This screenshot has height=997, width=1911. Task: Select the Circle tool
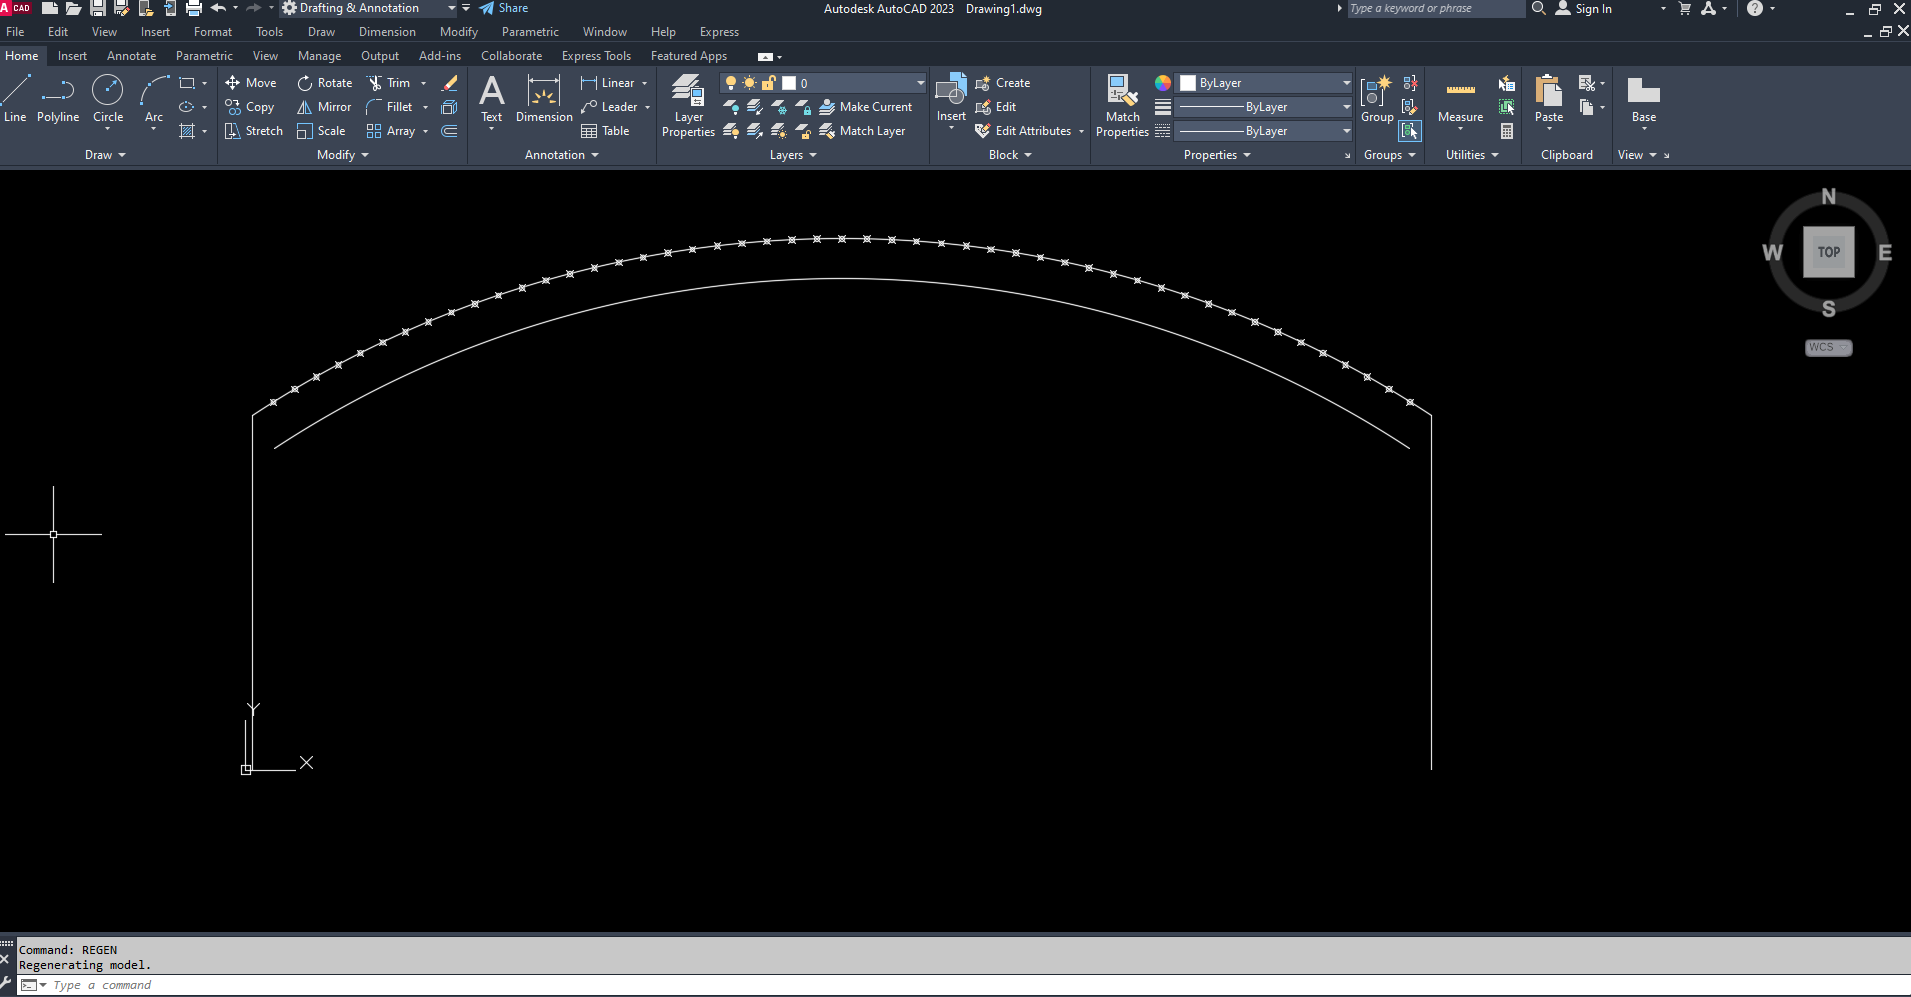pyautogui.click(x=108, y=99)
